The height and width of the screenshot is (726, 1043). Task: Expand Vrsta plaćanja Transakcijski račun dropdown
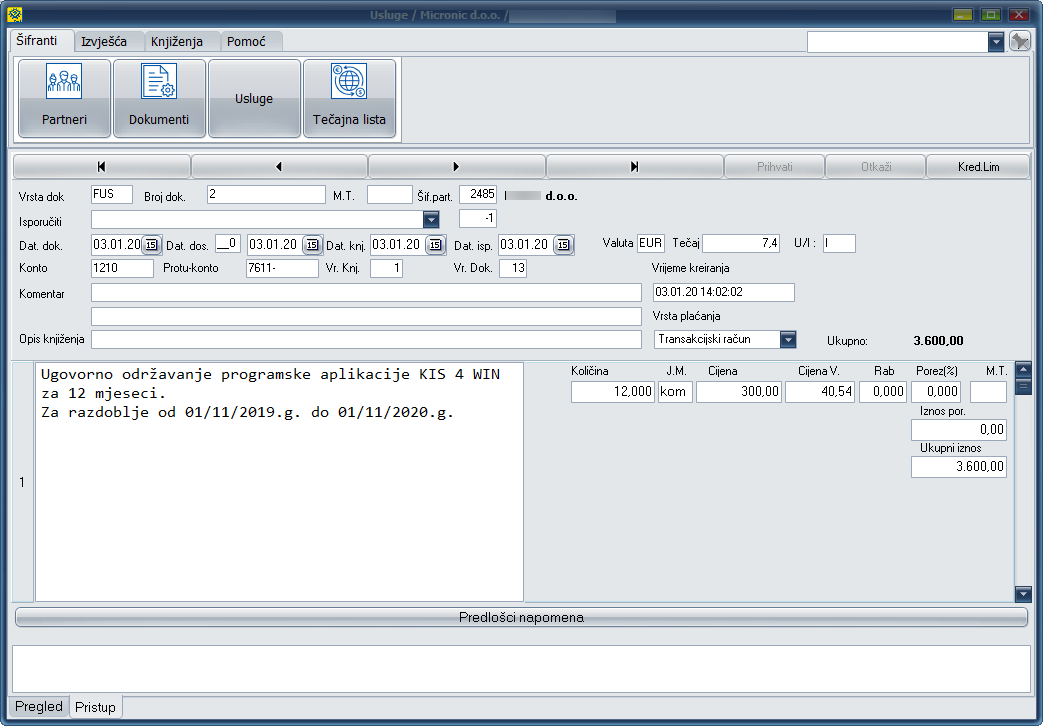coord(788,340)
